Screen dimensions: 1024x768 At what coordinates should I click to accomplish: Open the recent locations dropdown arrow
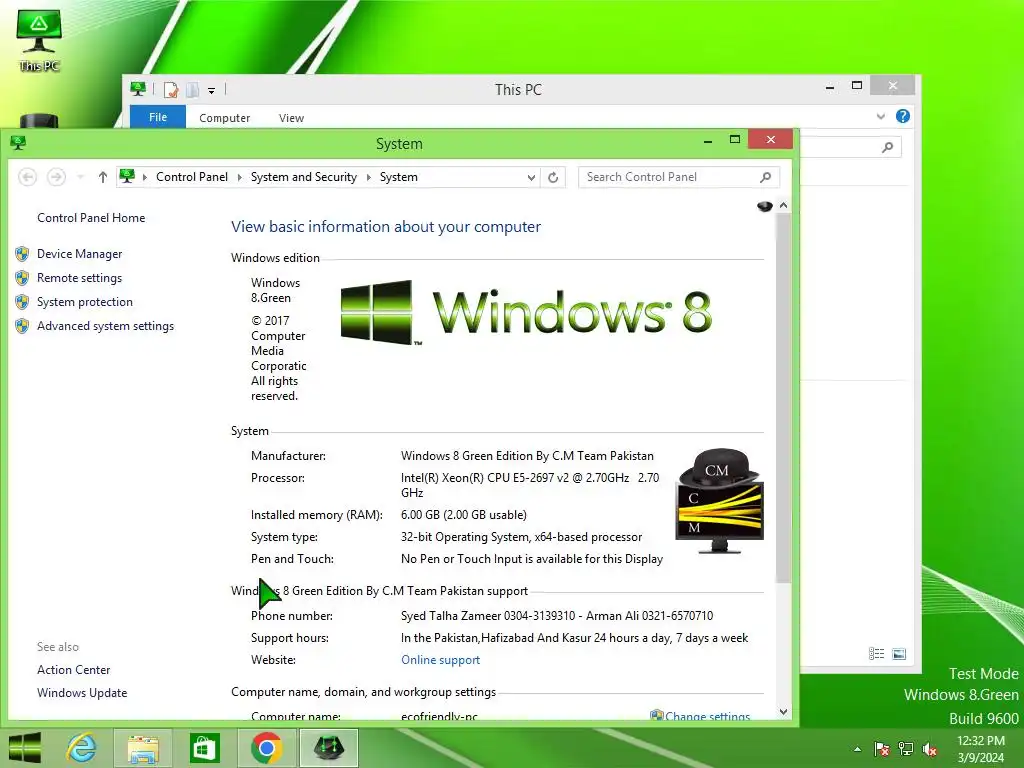point(80,177)
